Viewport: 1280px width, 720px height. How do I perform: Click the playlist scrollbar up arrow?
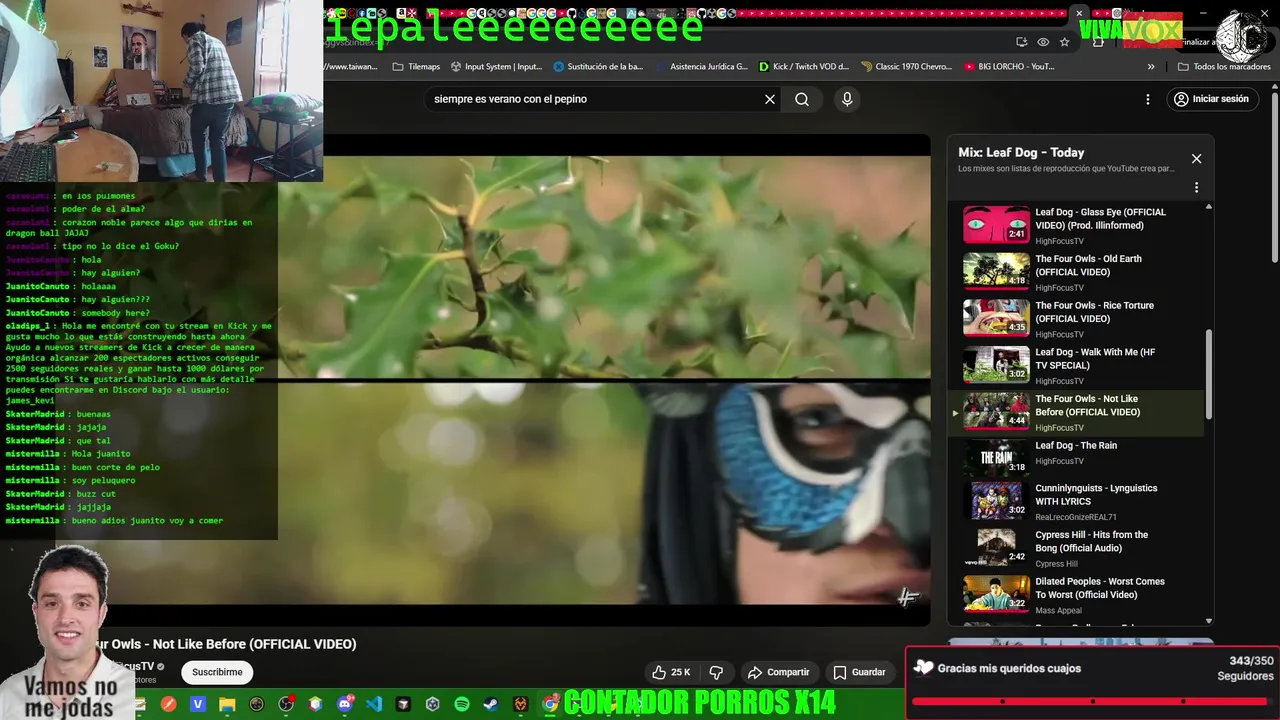(x=1209, y=207)
